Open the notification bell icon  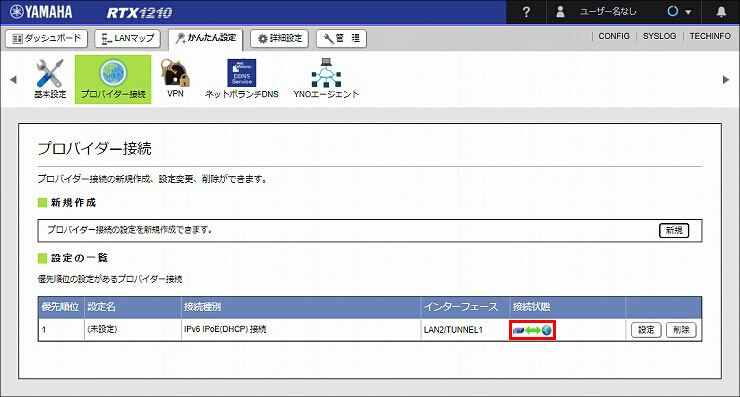click(721, 12)
